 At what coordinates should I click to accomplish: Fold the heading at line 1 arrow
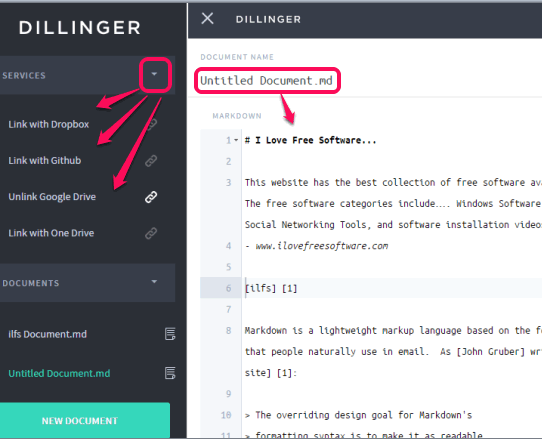236,140
